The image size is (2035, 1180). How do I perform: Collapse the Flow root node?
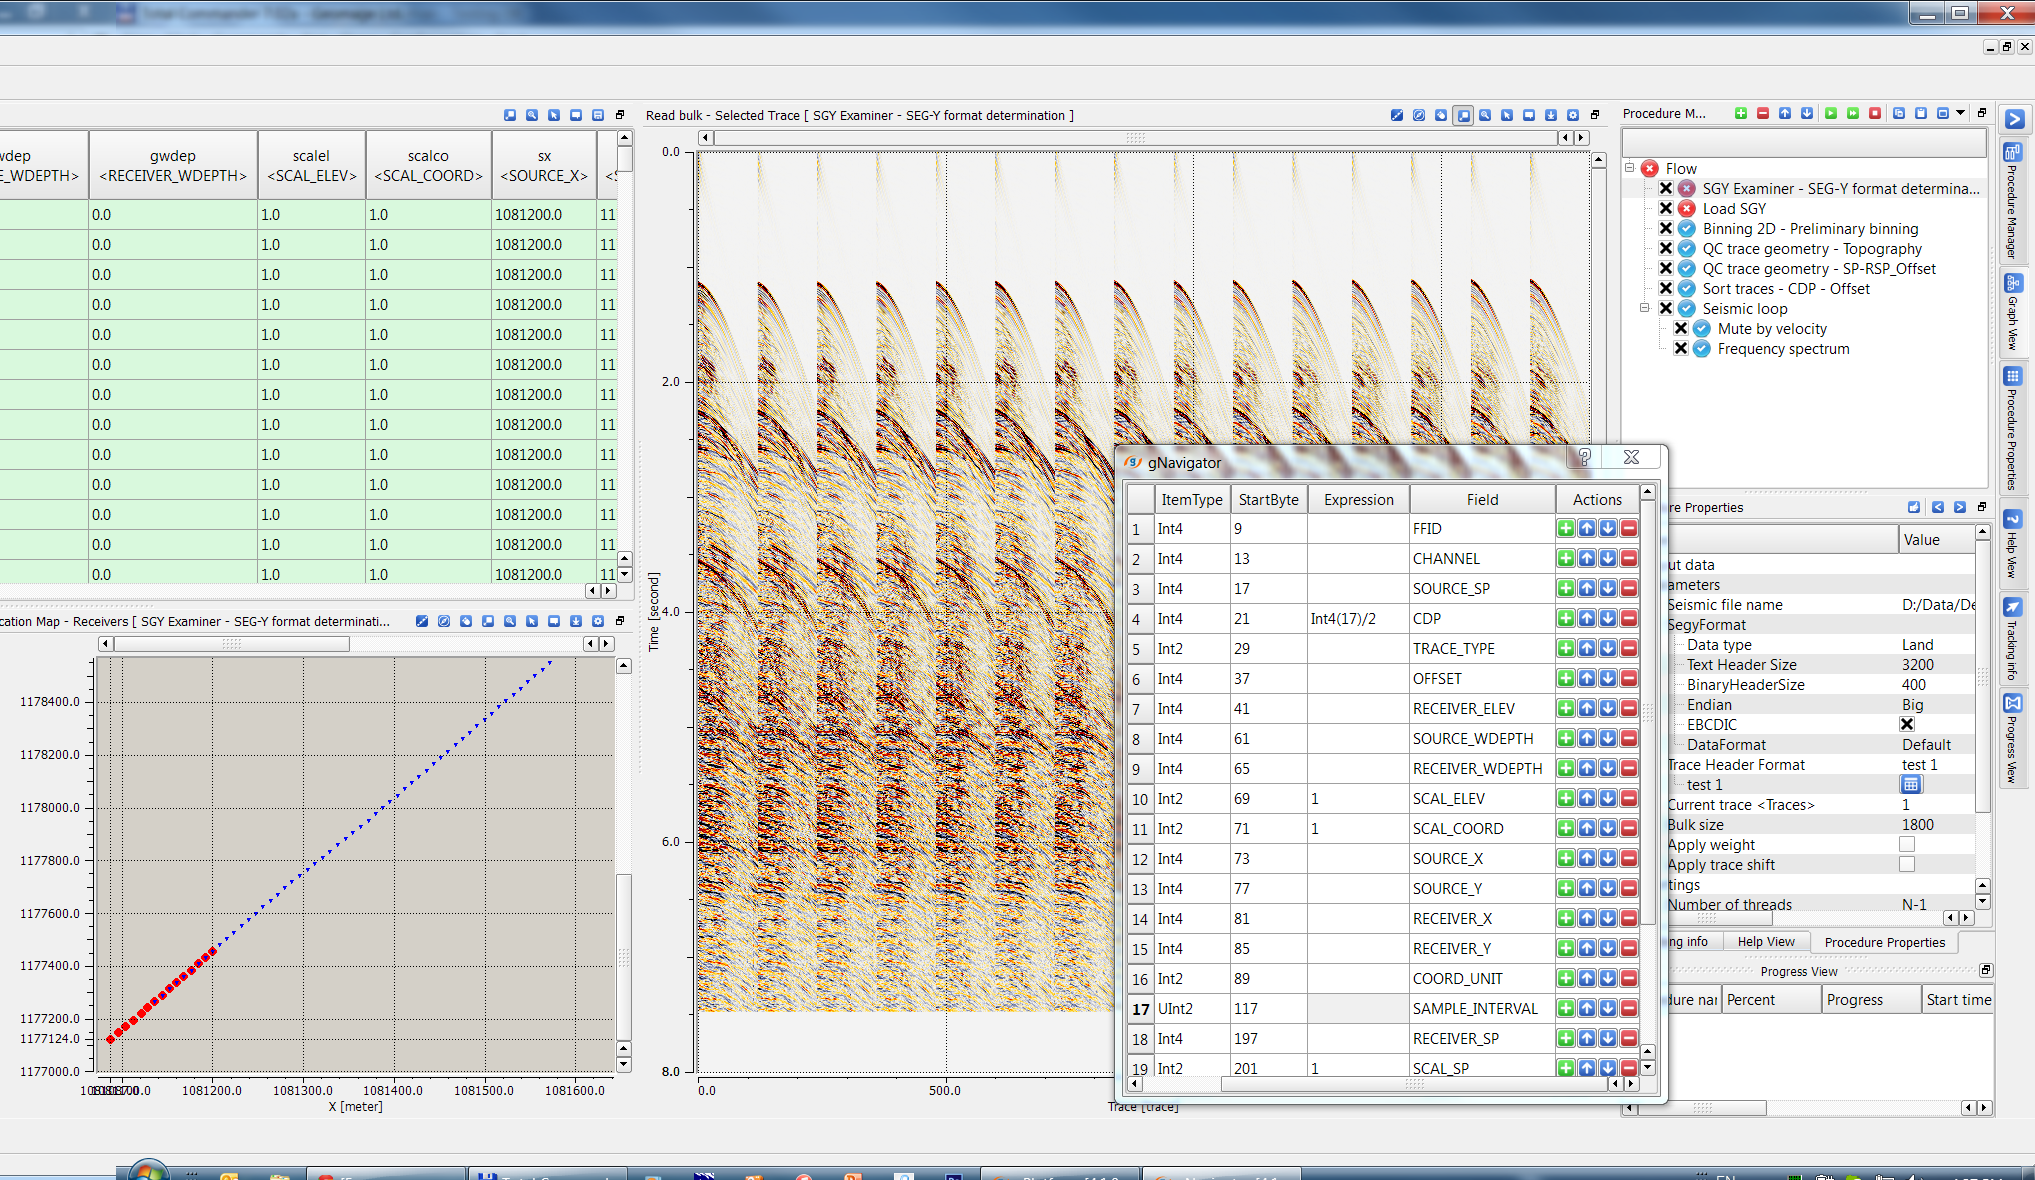(x=1630, y=168)
